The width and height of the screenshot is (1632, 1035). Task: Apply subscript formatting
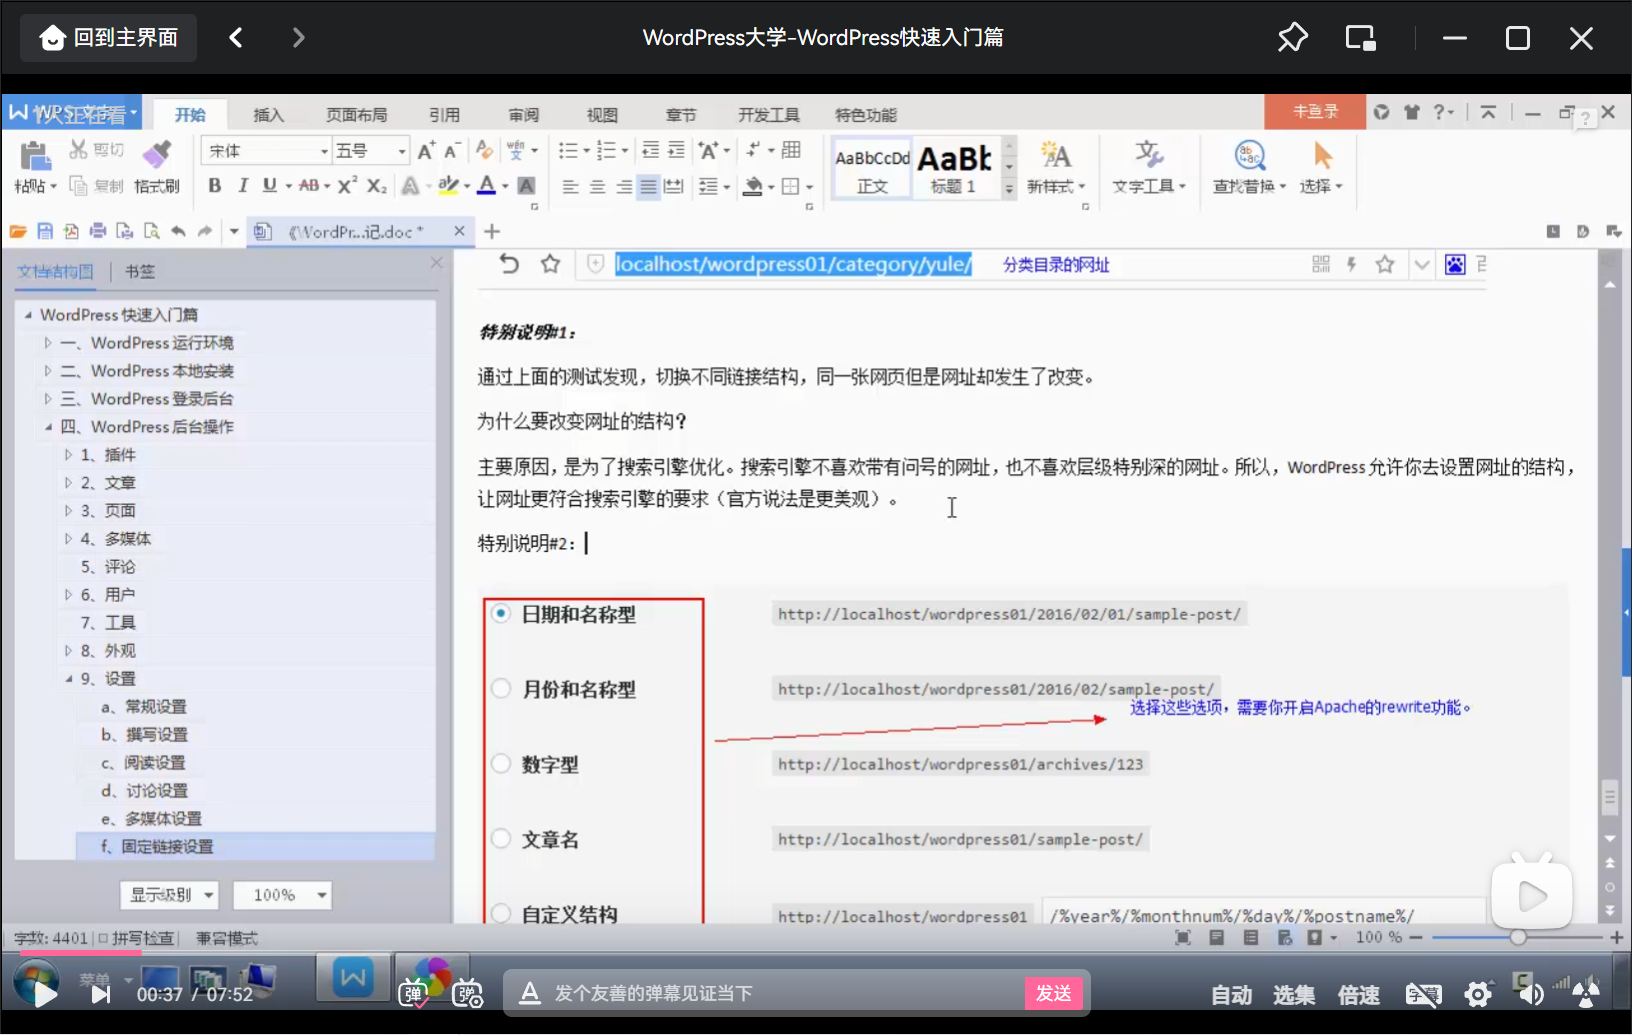click(x=377, y=186)
